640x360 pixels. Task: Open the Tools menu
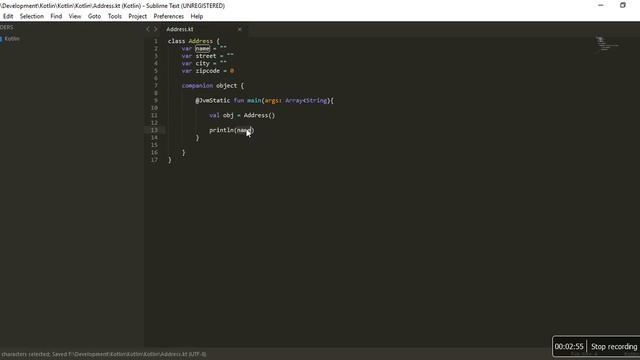click(115, 16)
